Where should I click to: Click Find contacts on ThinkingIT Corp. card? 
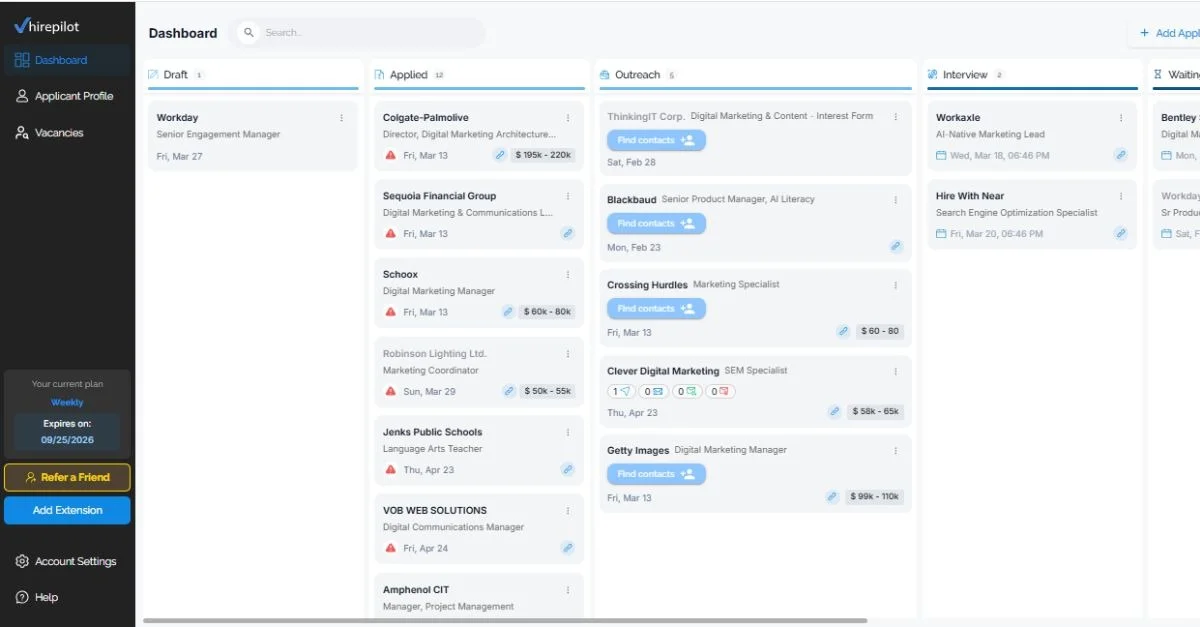click(x=656, y=140)
